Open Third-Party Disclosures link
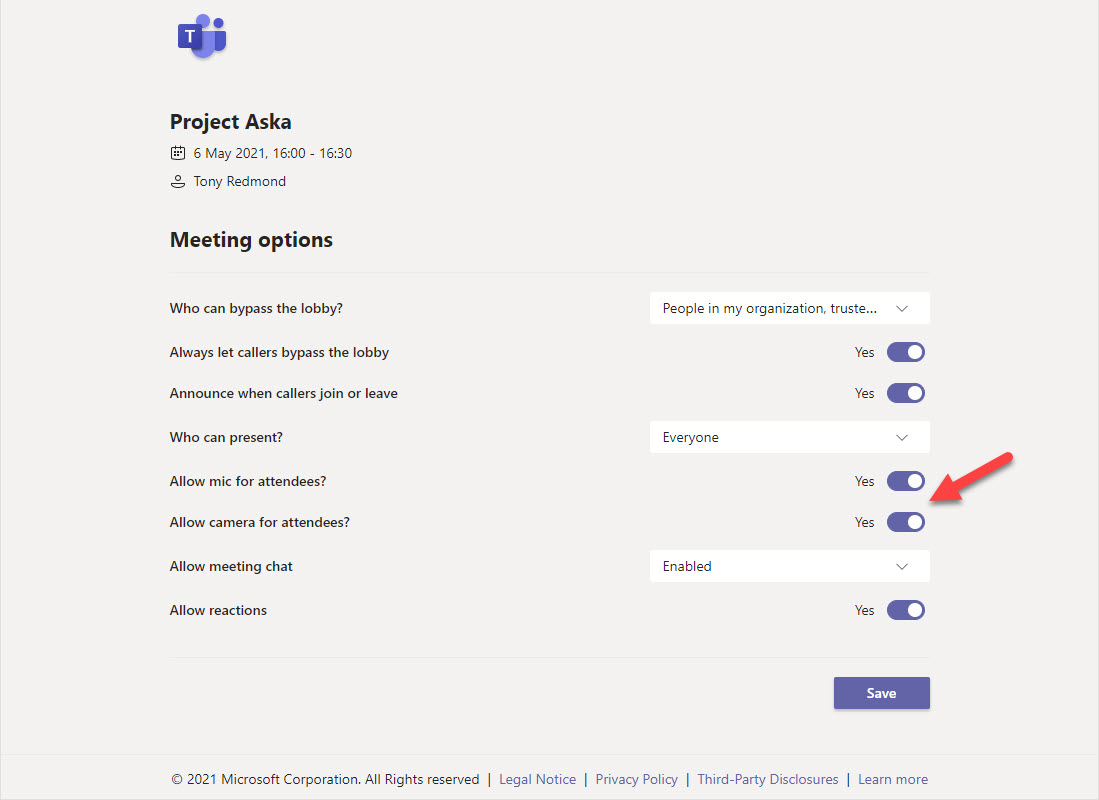This screenshot has width=1099, height=800. (767, 779)
